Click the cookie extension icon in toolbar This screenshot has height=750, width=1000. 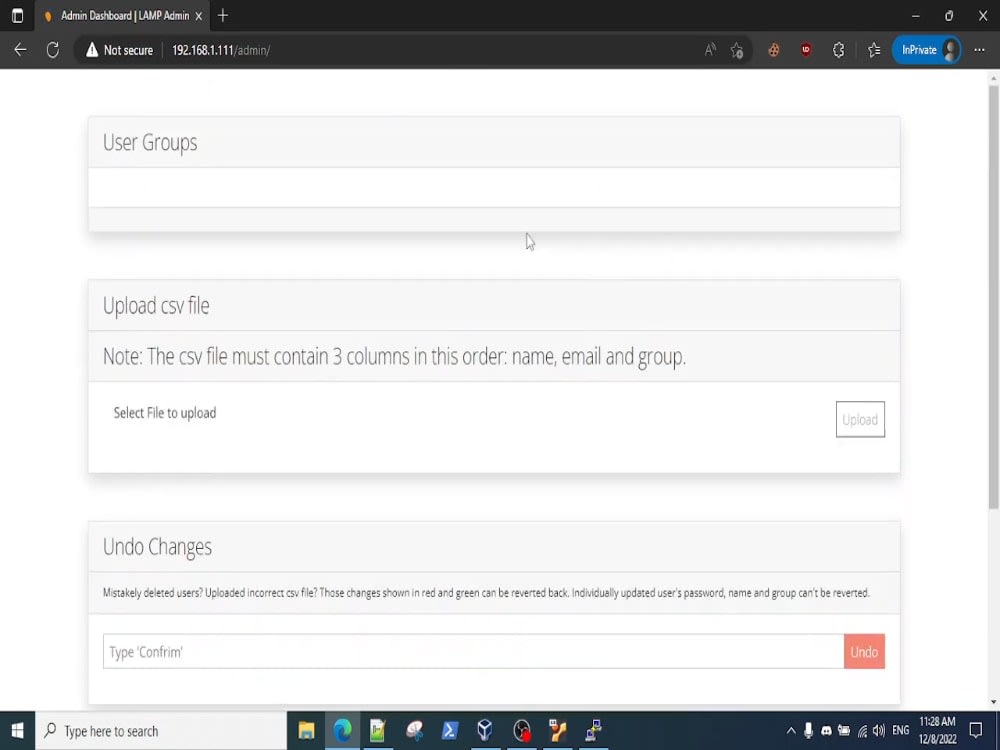tap(773, 49)
